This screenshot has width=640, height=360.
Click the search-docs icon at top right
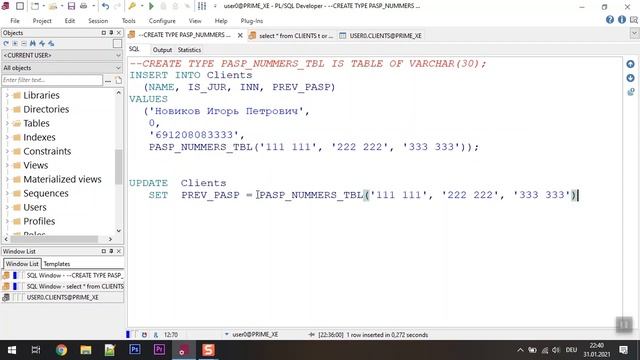(x=633, y=20)
